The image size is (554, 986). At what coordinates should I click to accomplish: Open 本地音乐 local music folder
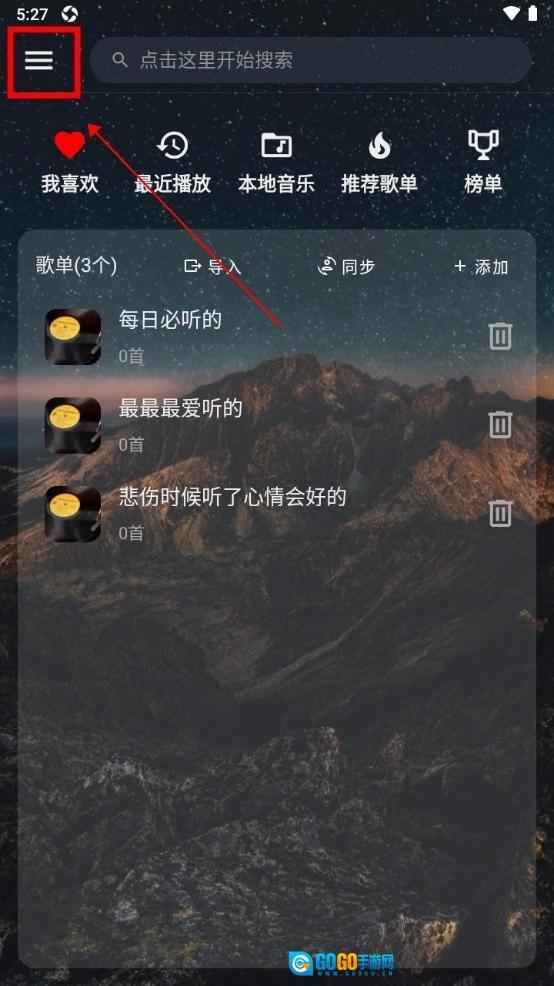[x=276, y=145]
